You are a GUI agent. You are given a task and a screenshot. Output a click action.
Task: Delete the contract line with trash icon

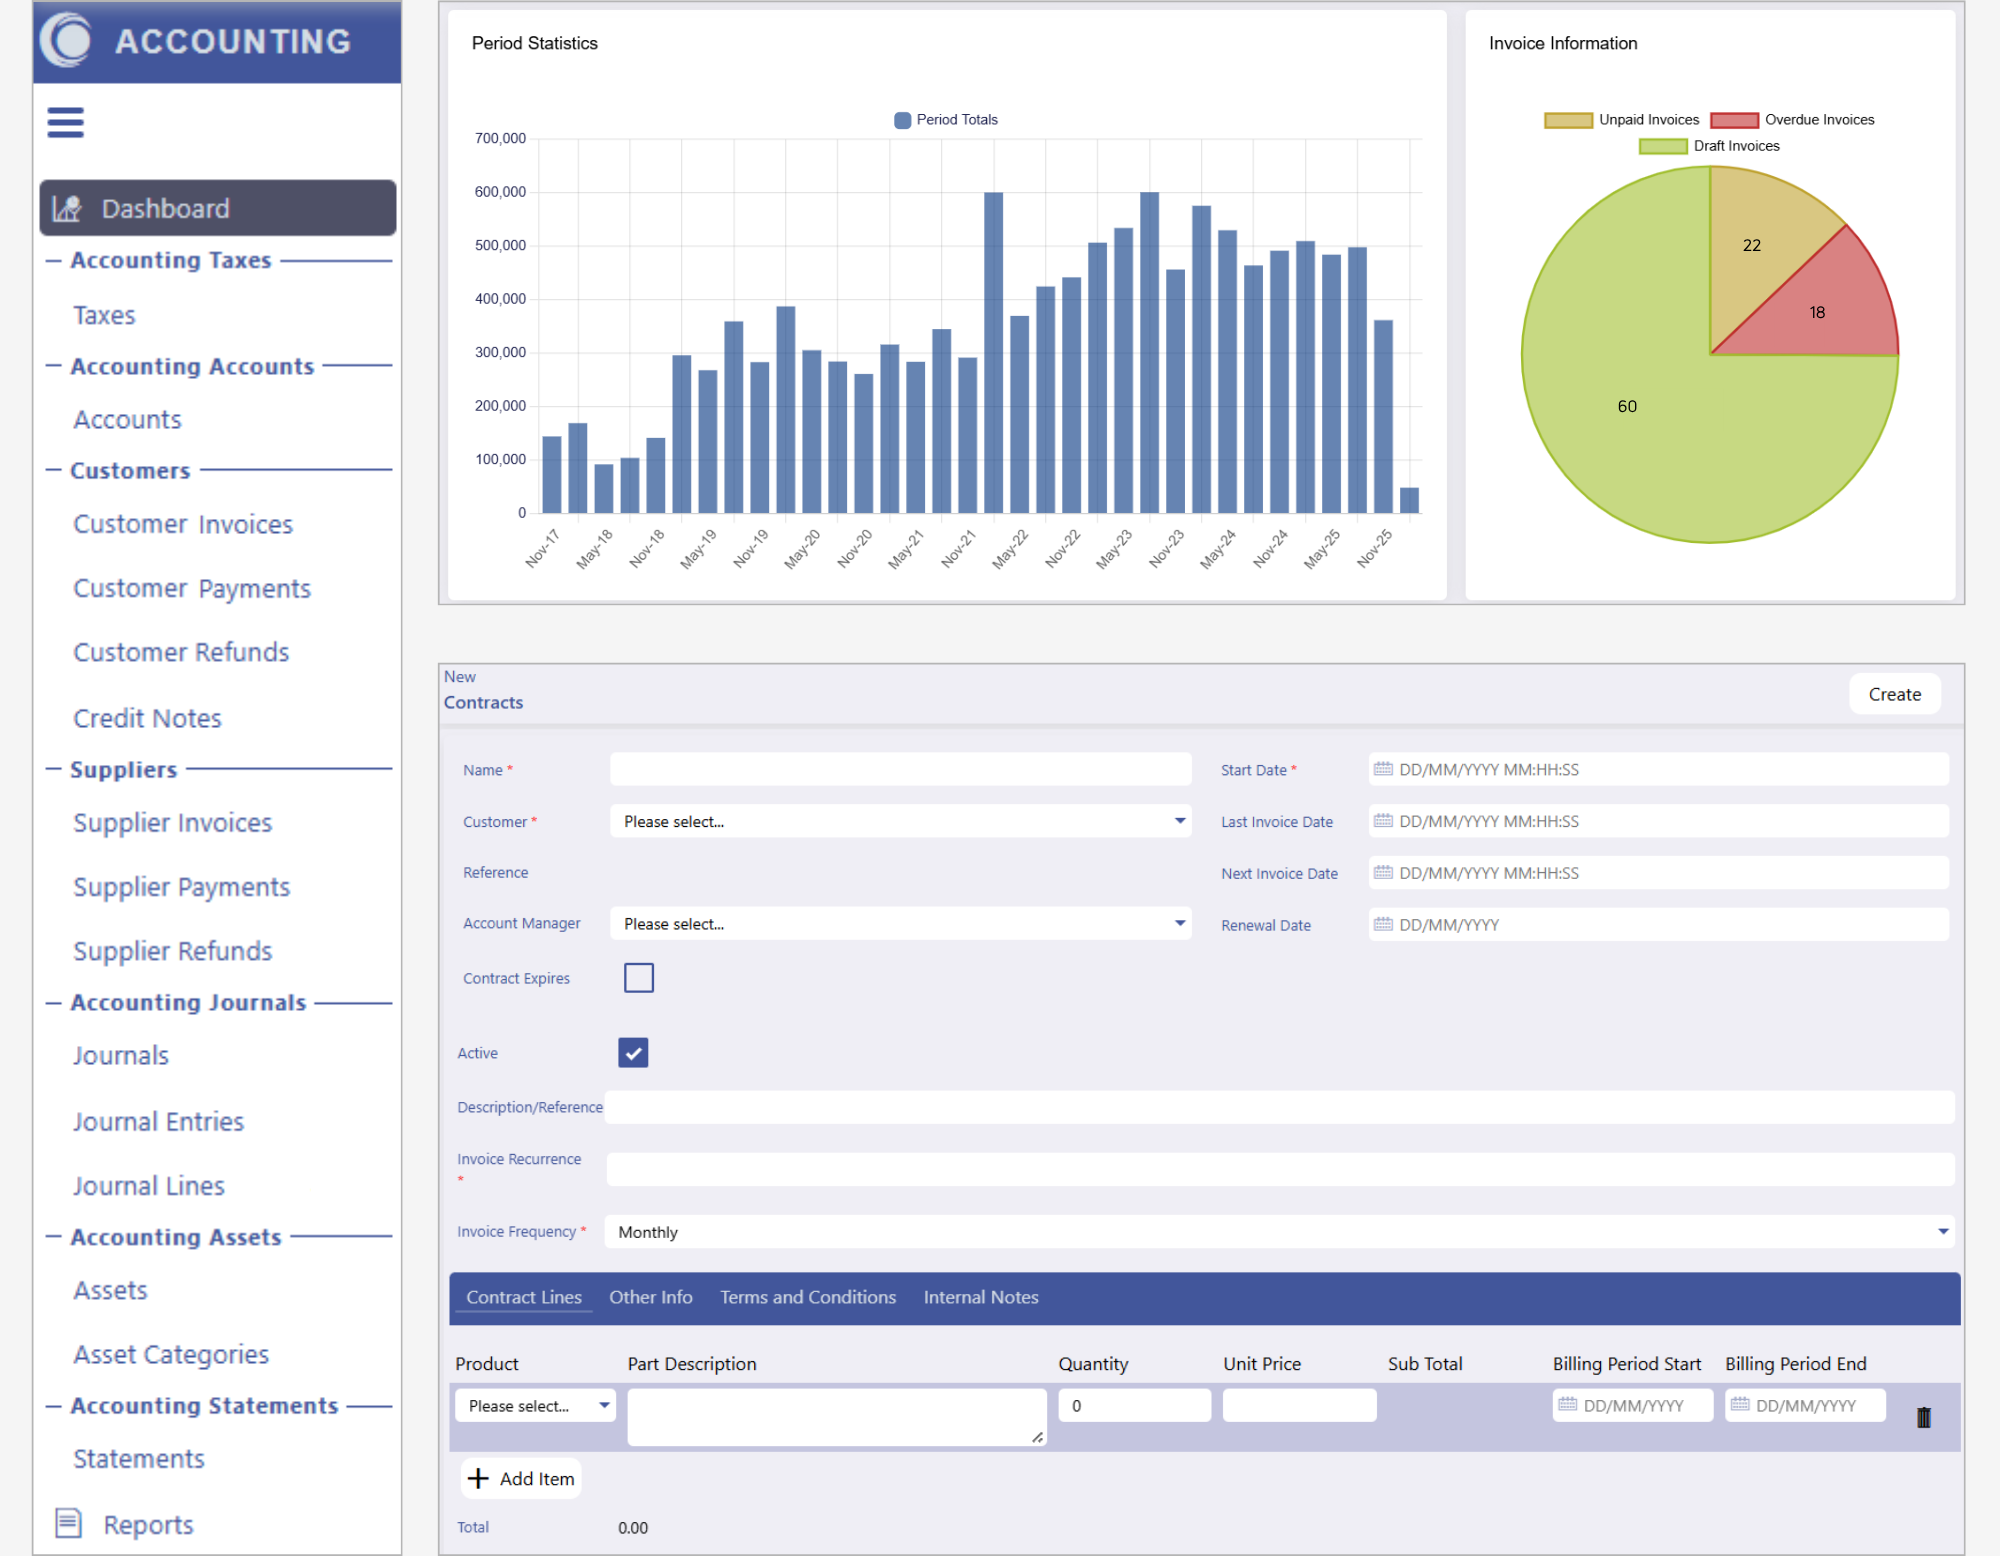click(1923, 1417)
